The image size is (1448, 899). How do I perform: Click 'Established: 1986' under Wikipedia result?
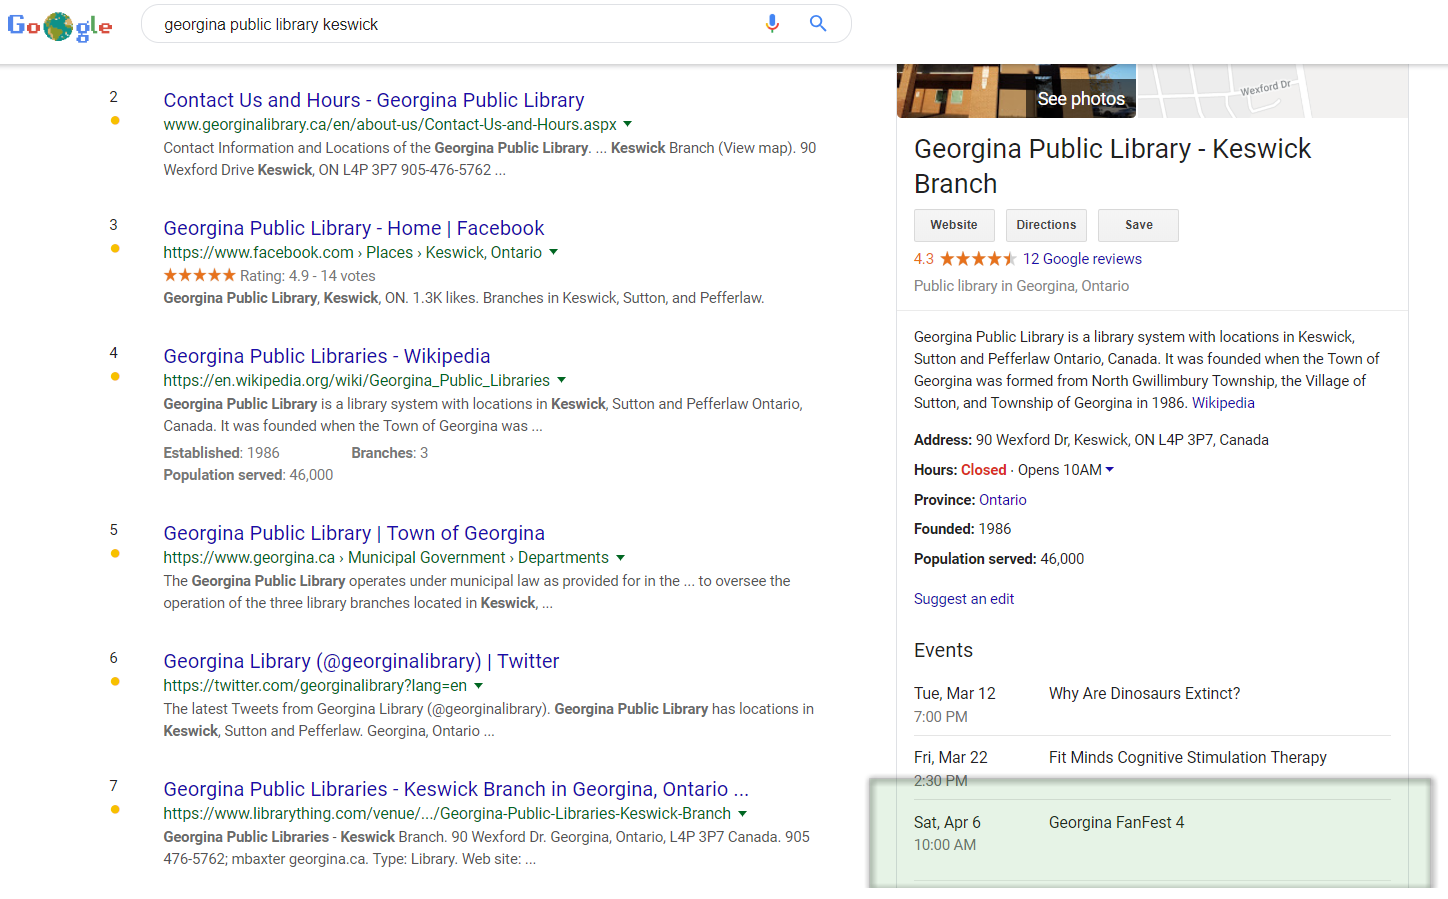point(221,453)
